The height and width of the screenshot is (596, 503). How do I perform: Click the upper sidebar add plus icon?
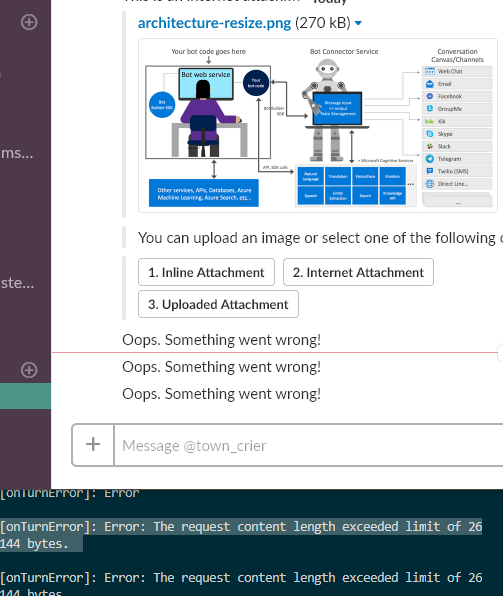29,22
